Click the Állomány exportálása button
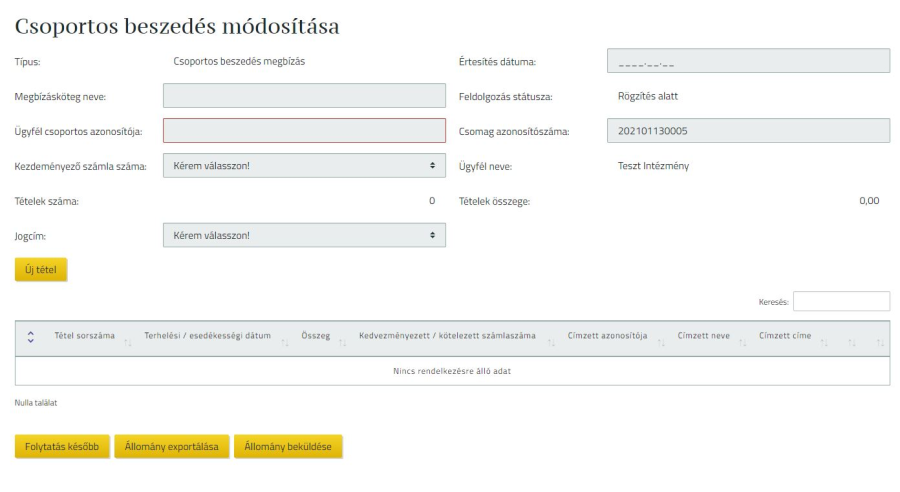The width and height of the screenshot is (900, 492). 173,446
